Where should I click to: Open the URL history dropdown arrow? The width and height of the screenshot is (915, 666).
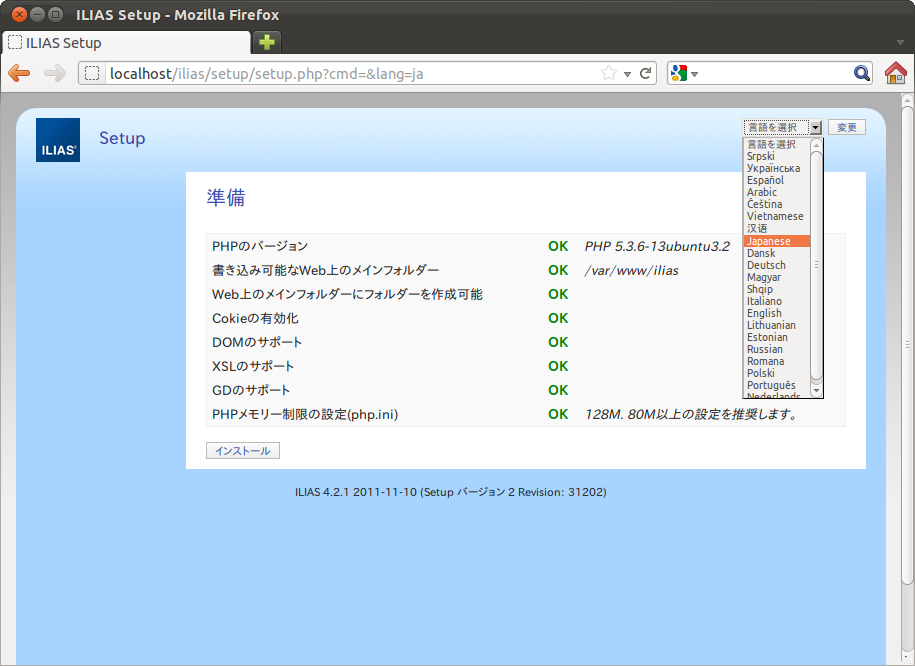tap(627, 74)
